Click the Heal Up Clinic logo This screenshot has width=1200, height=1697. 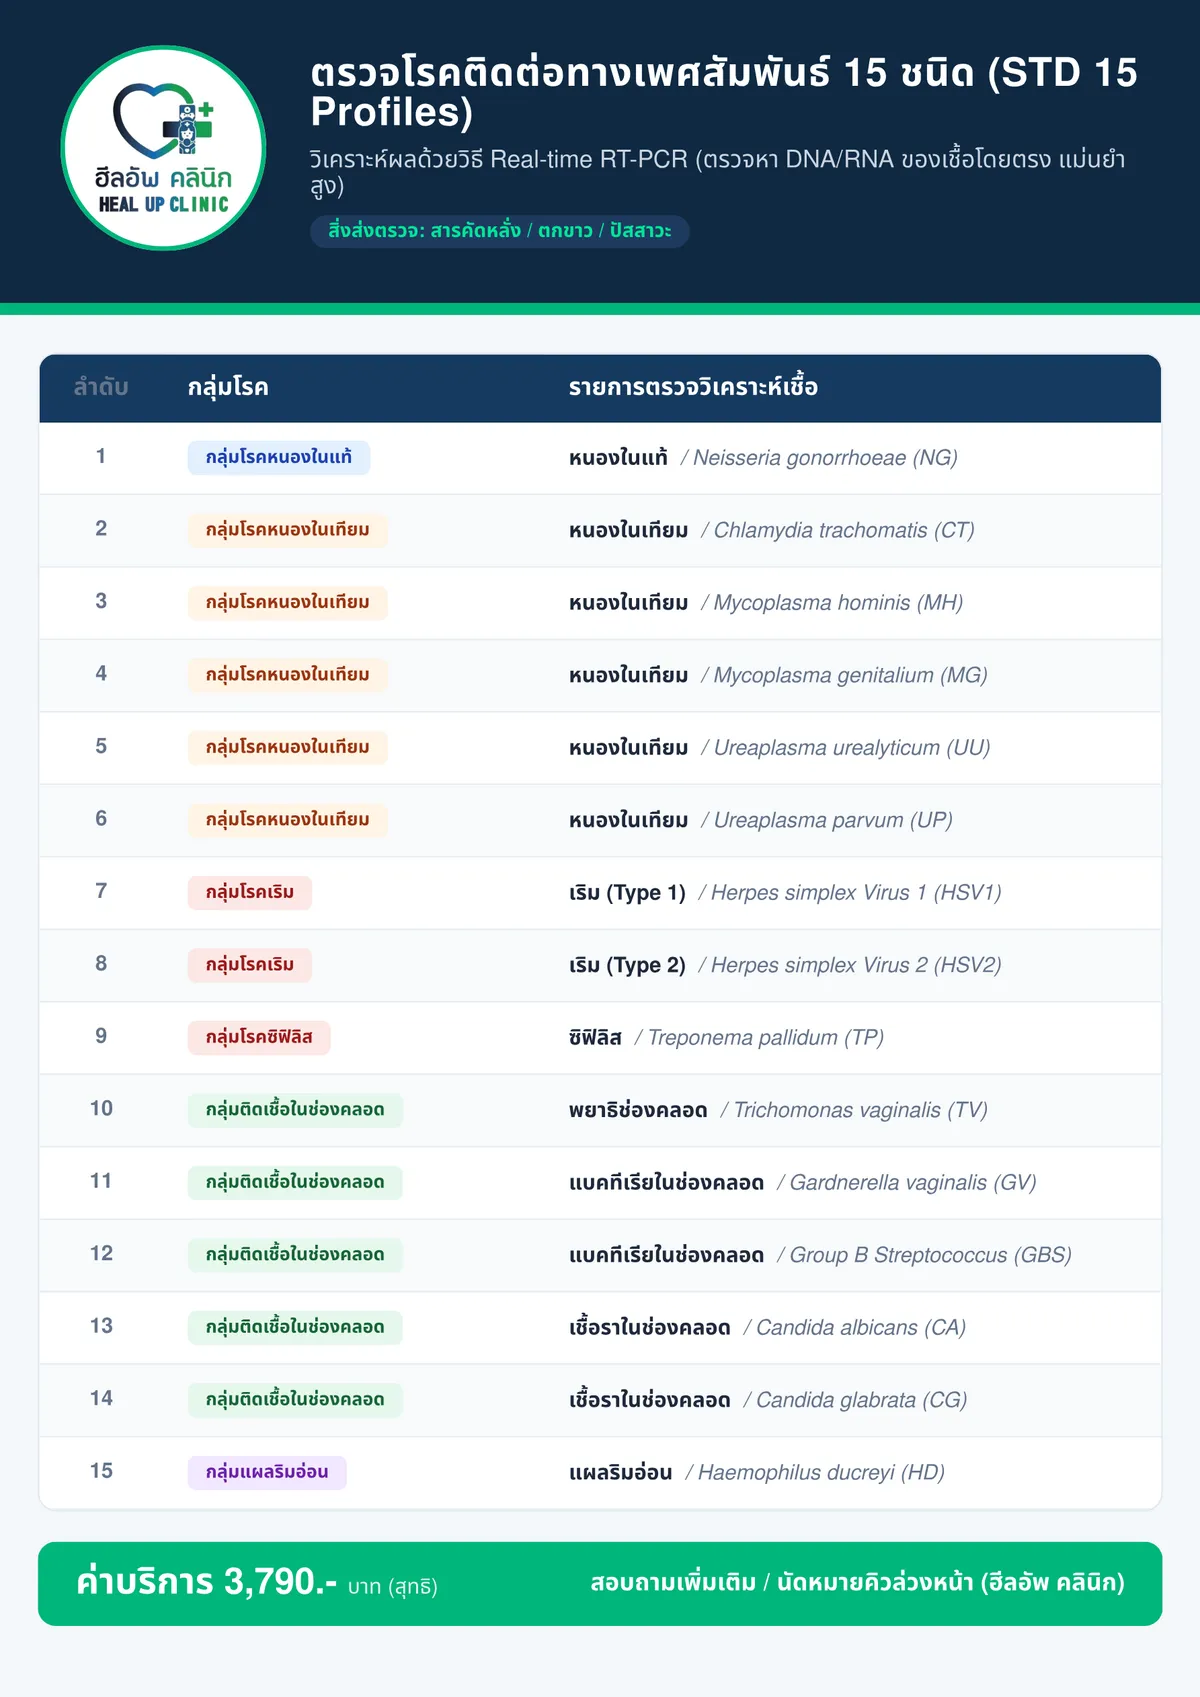point(163,148)
